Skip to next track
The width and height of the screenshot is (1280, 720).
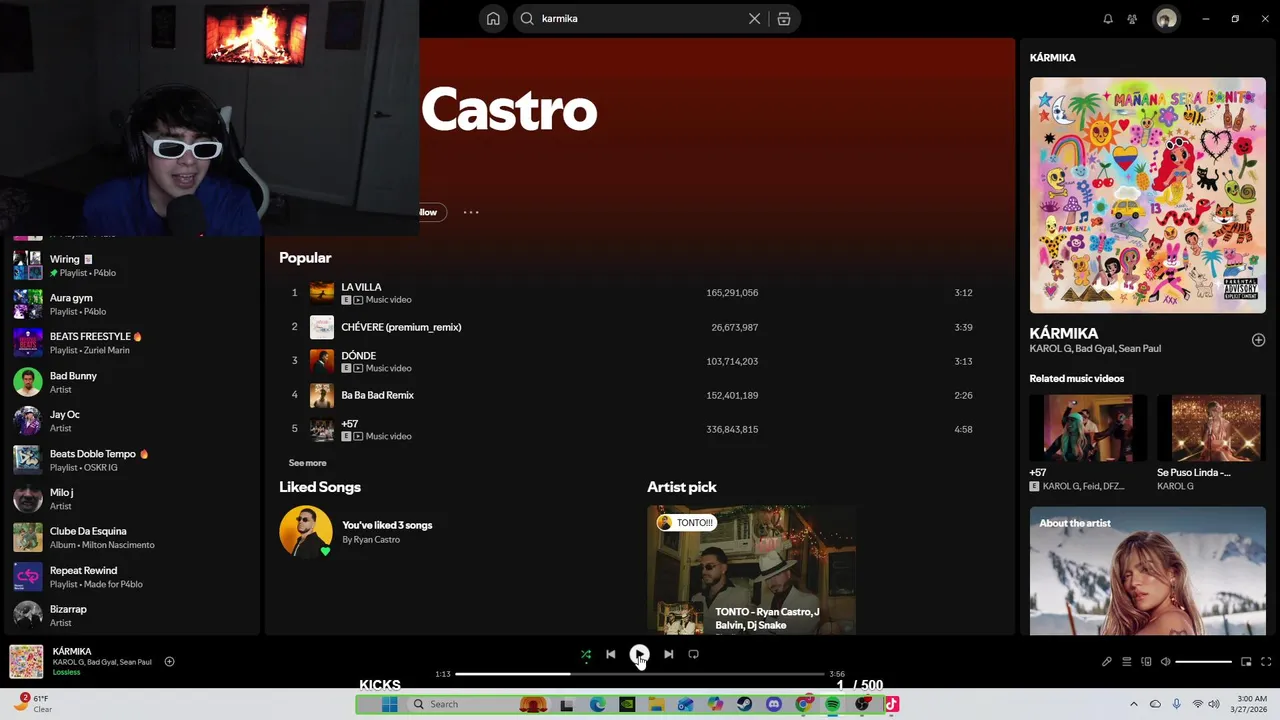point(668,654)
